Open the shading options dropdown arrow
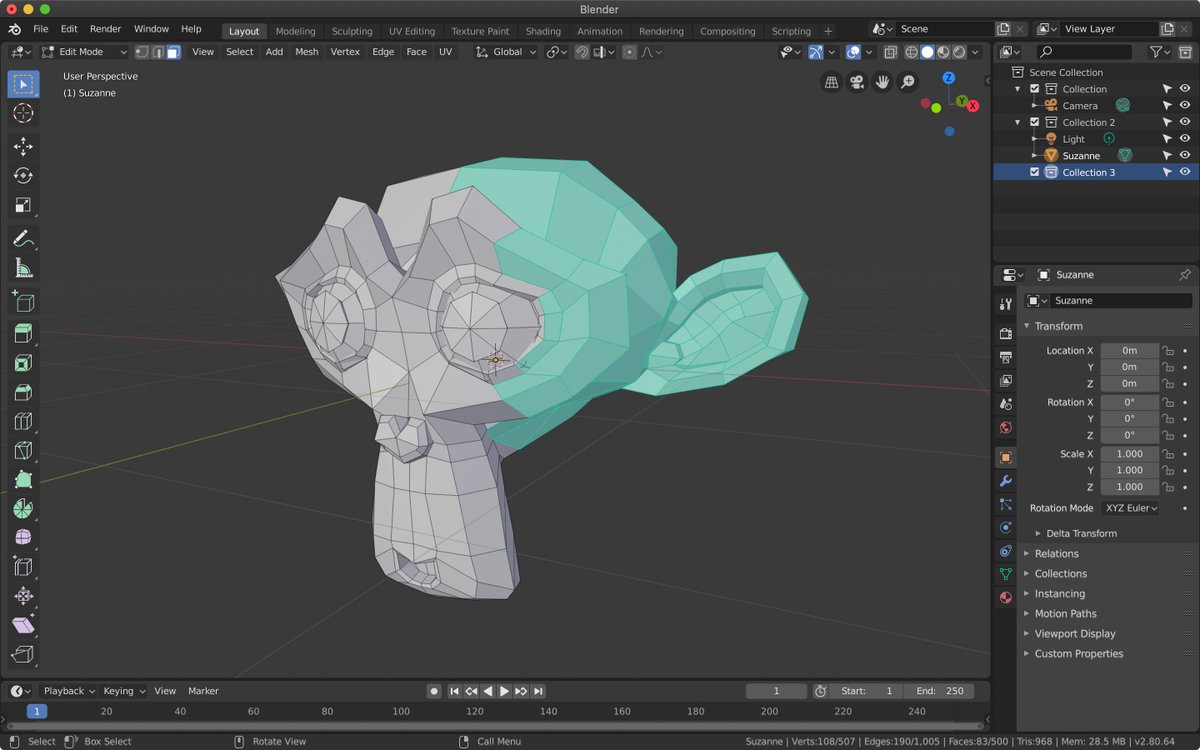 pos(975,52)
